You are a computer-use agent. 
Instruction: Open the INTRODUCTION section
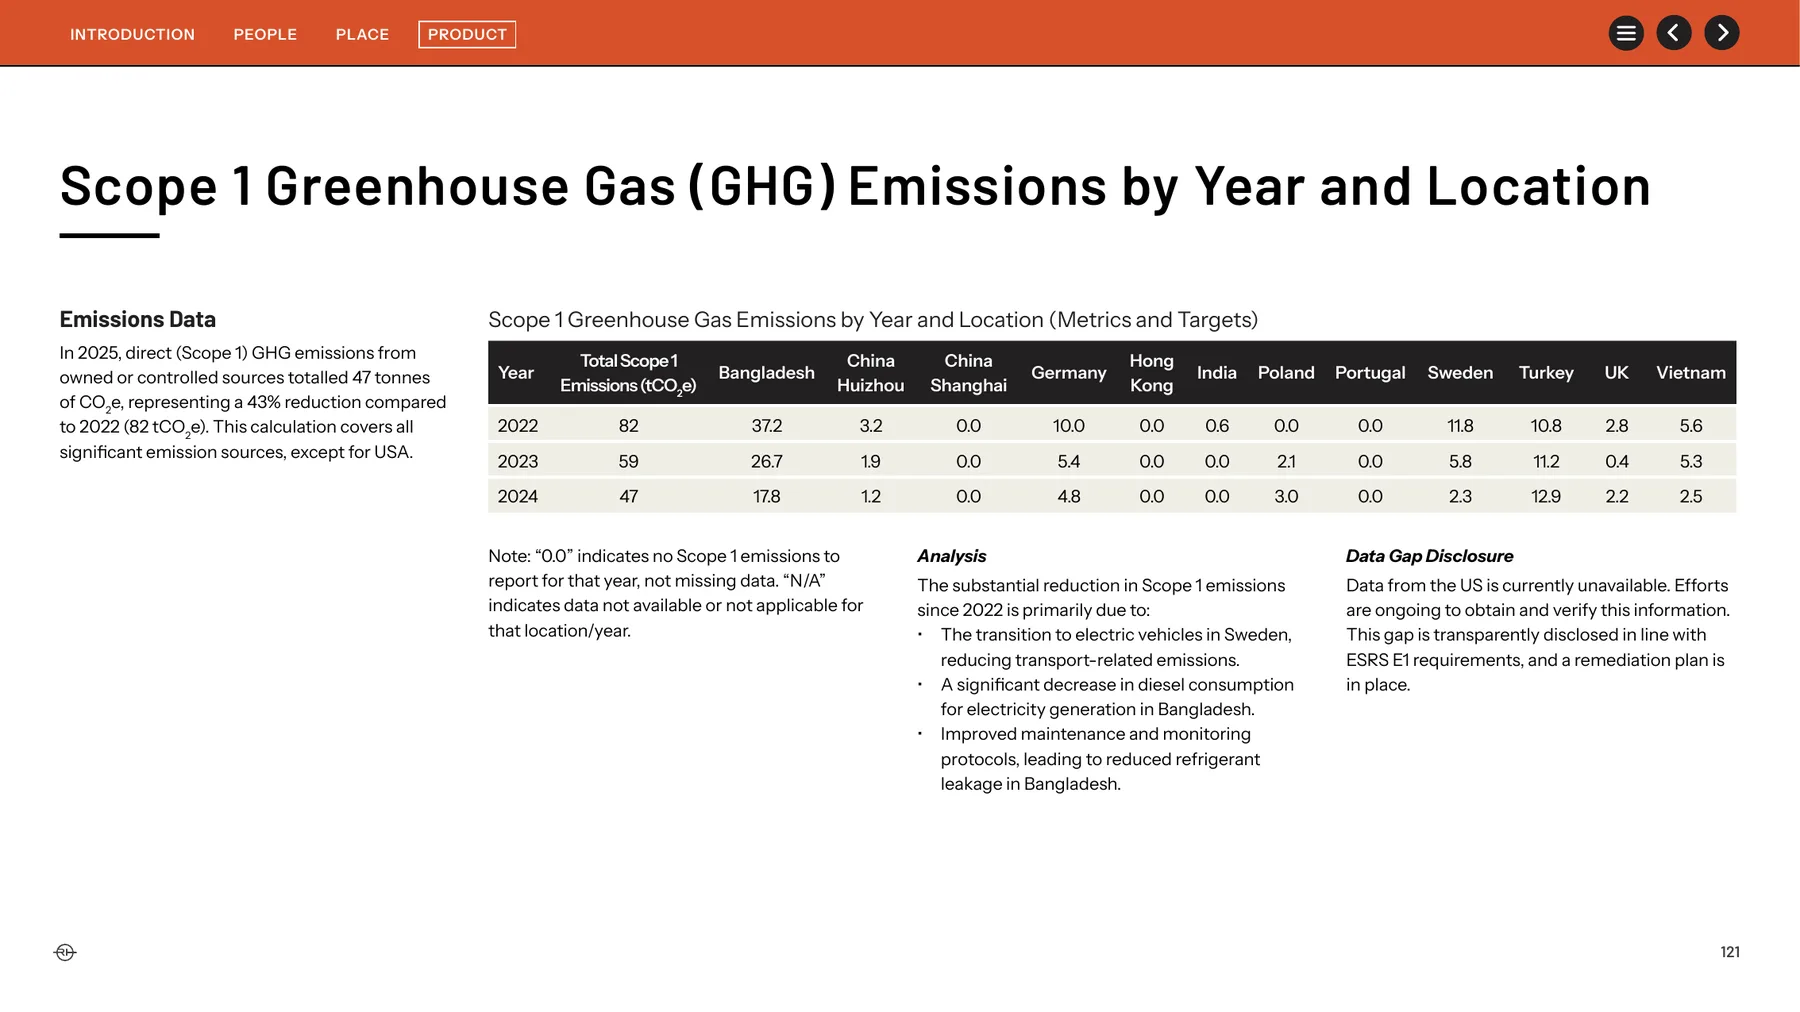tap(132, 34)
